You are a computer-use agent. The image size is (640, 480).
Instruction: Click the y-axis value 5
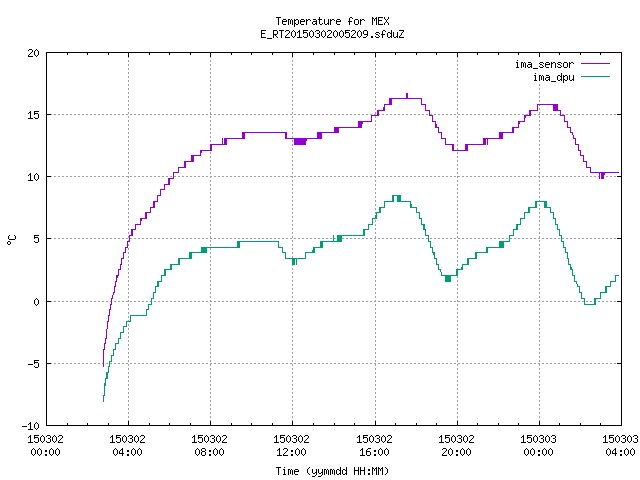click(36, 239)
